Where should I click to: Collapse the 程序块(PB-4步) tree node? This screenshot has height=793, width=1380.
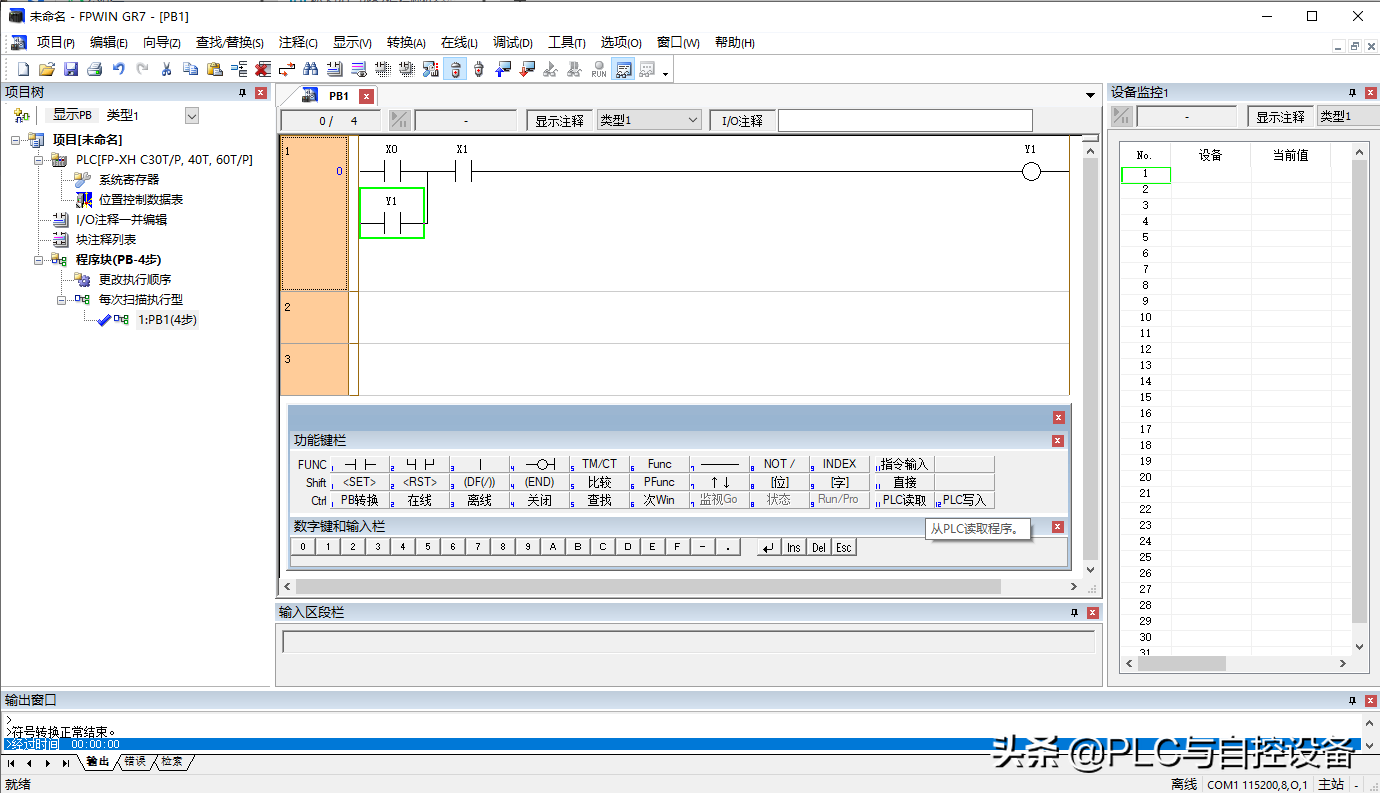[39, 260]
